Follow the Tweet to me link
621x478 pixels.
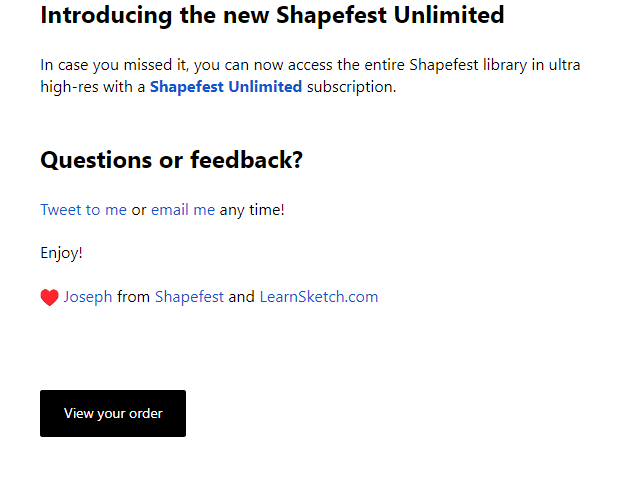83,210
